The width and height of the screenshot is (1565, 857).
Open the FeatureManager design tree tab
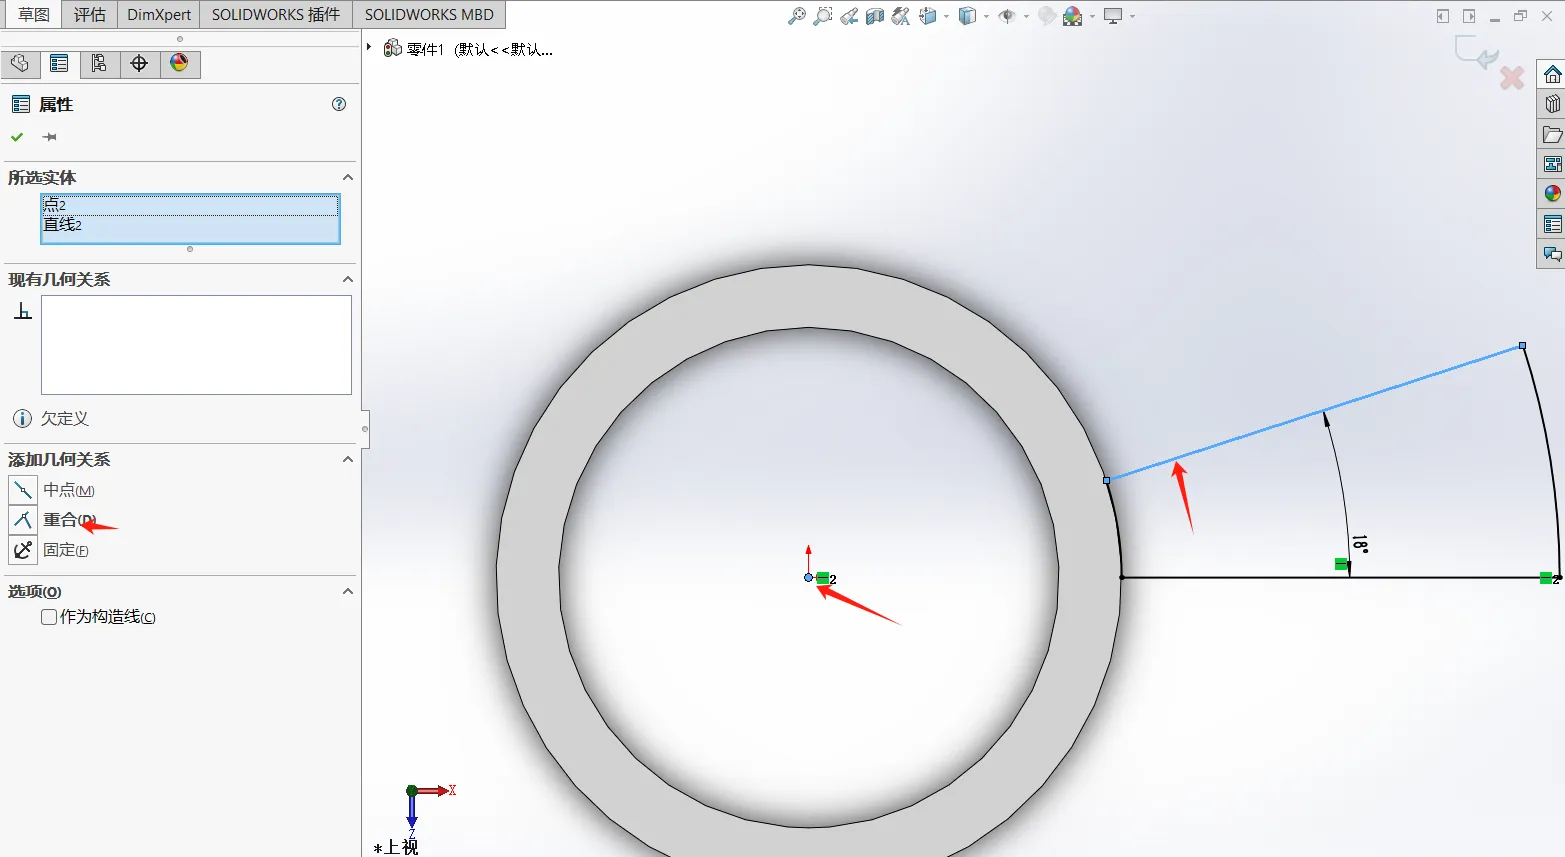20,64
